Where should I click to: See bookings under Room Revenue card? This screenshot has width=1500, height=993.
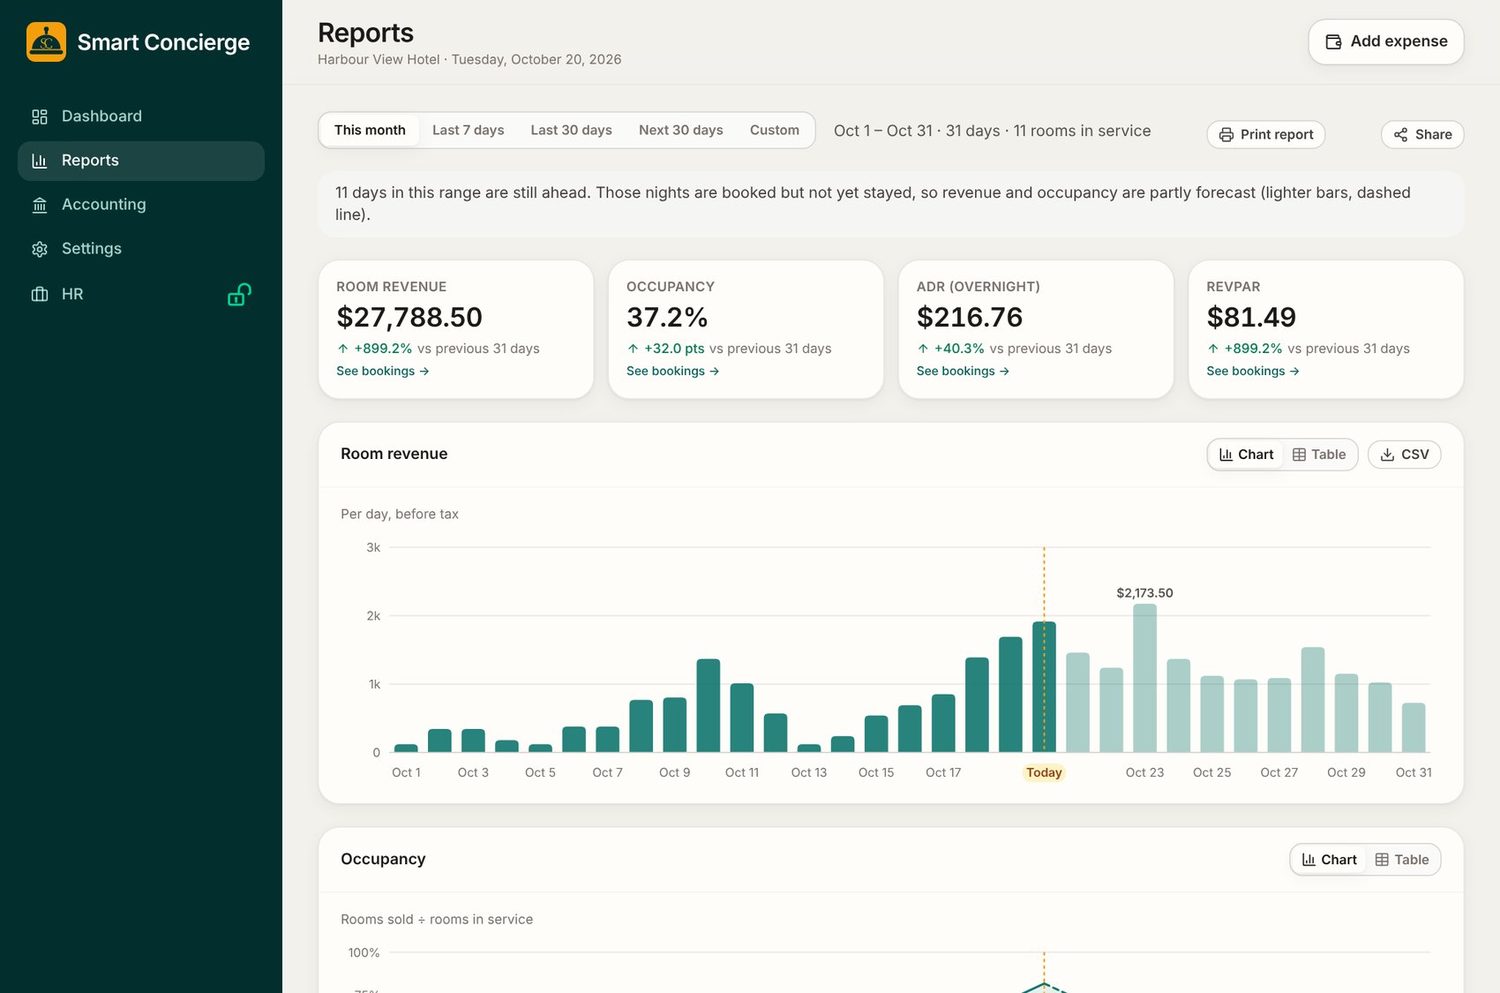pos(383,371)
